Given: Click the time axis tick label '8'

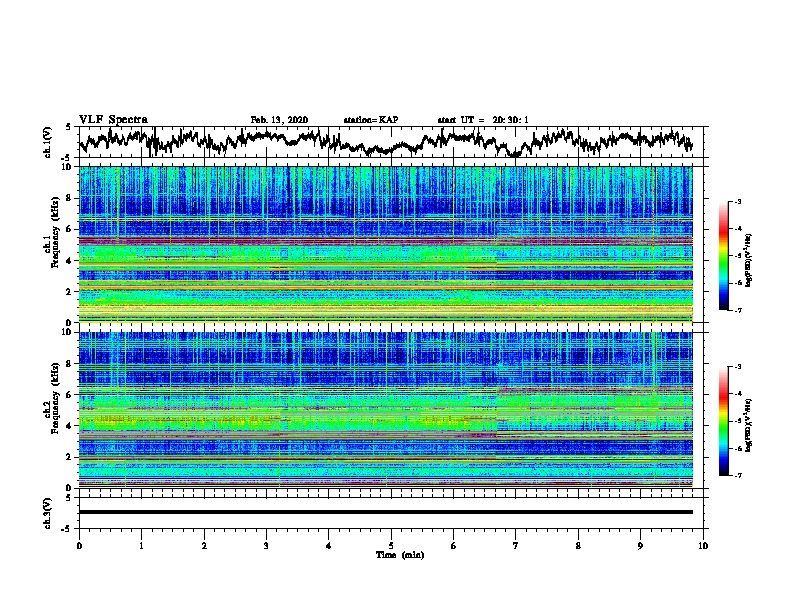Looking at the screenshot, I should pos(578,546).
